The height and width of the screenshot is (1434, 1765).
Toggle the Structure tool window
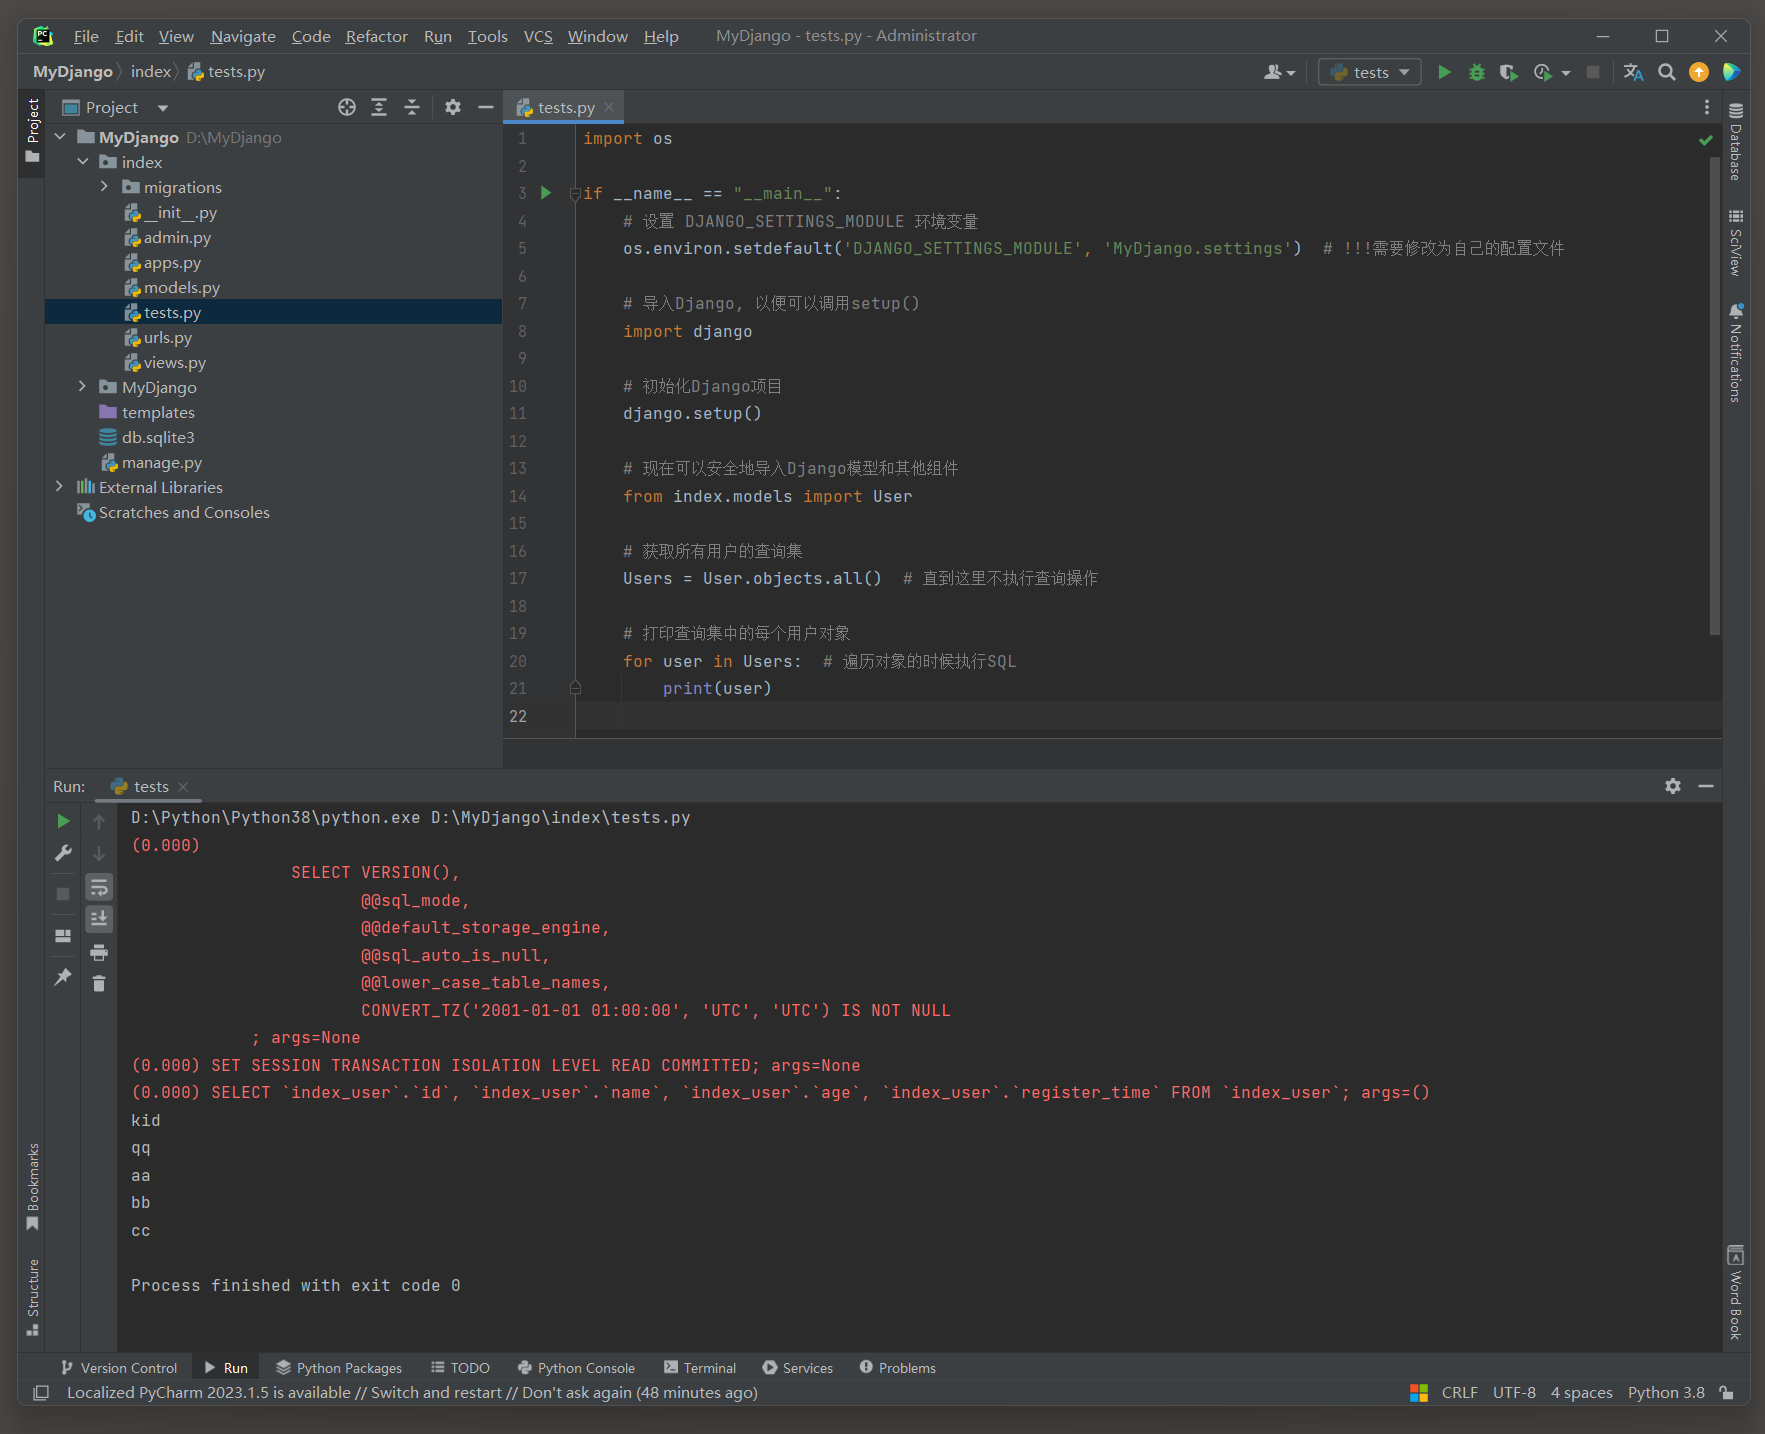(32, 1297)
